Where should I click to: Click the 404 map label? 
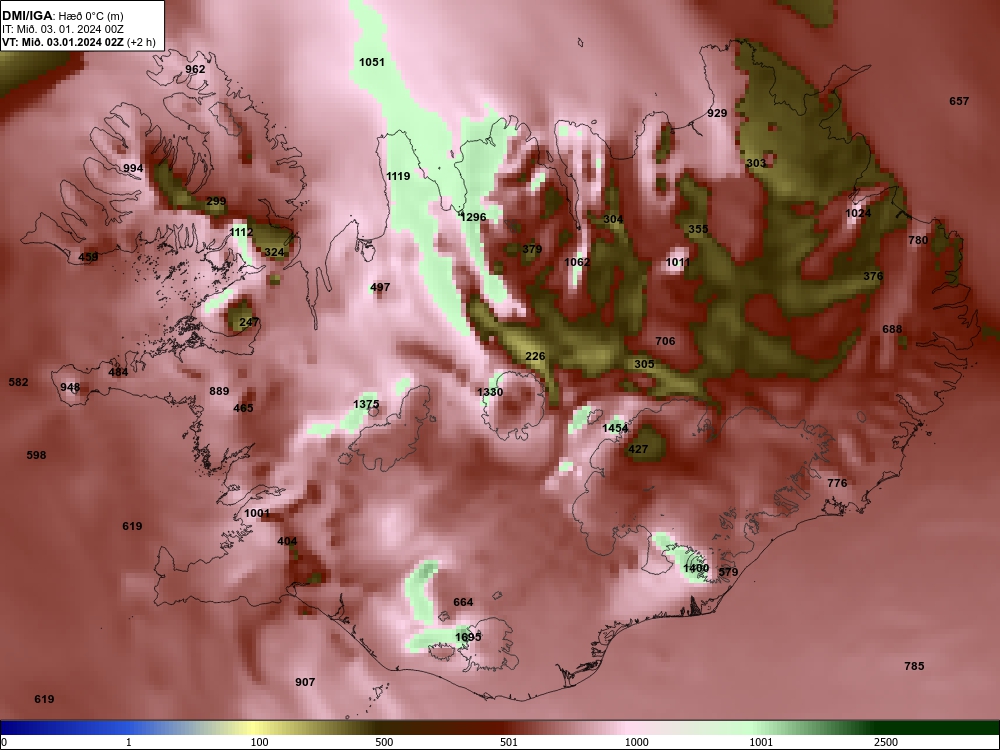(x=287, y=541)
